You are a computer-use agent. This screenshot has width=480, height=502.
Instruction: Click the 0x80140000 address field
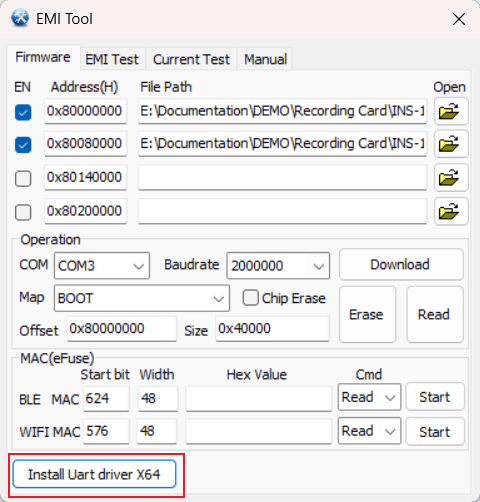[85, 177]
